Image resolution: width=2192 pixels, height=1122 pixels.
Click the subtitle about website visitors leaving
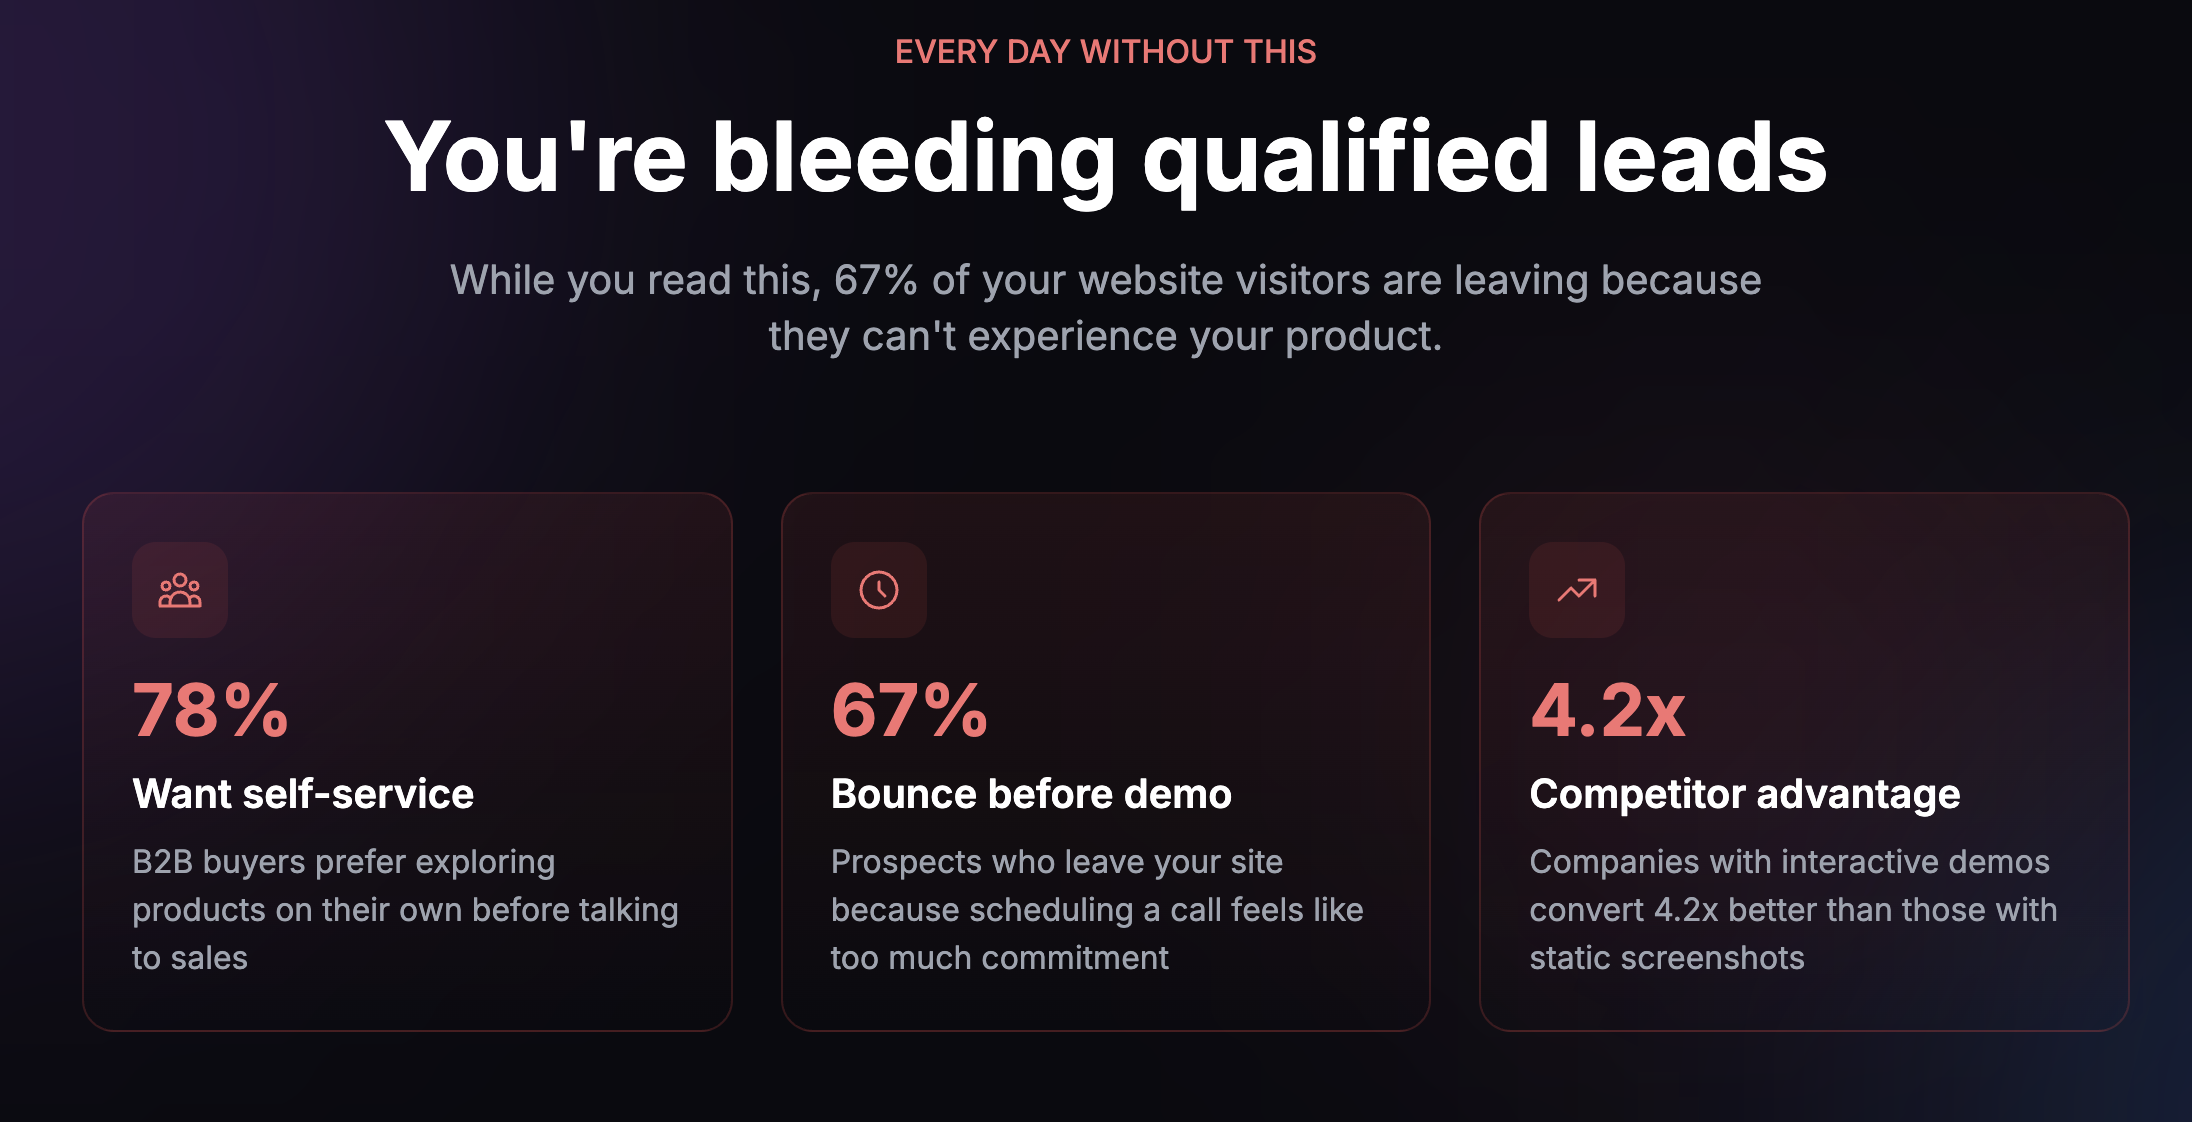coord(1105,307)
